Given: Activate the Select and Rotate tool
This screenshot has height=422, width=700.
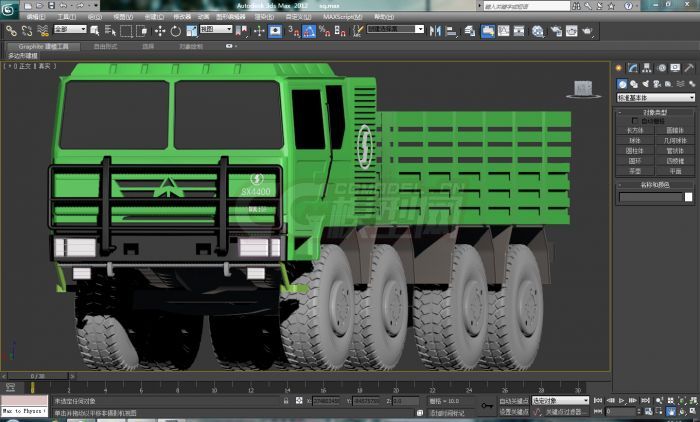Looking at the screenshot, I should pyautogui.click(x=175, y=31).
